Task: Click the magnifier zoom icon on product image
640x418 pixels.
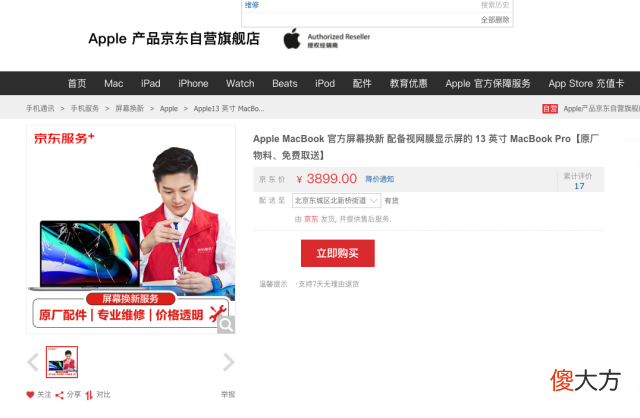Action: 226,325
